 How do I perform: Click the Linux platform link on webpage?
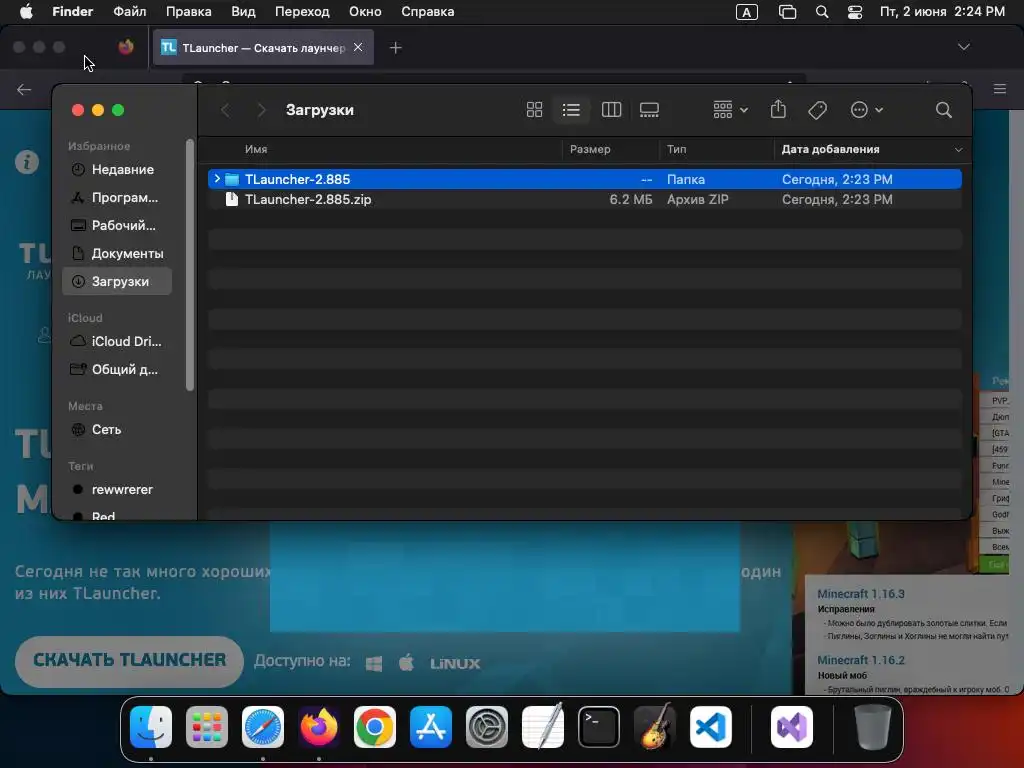[455, 664]
